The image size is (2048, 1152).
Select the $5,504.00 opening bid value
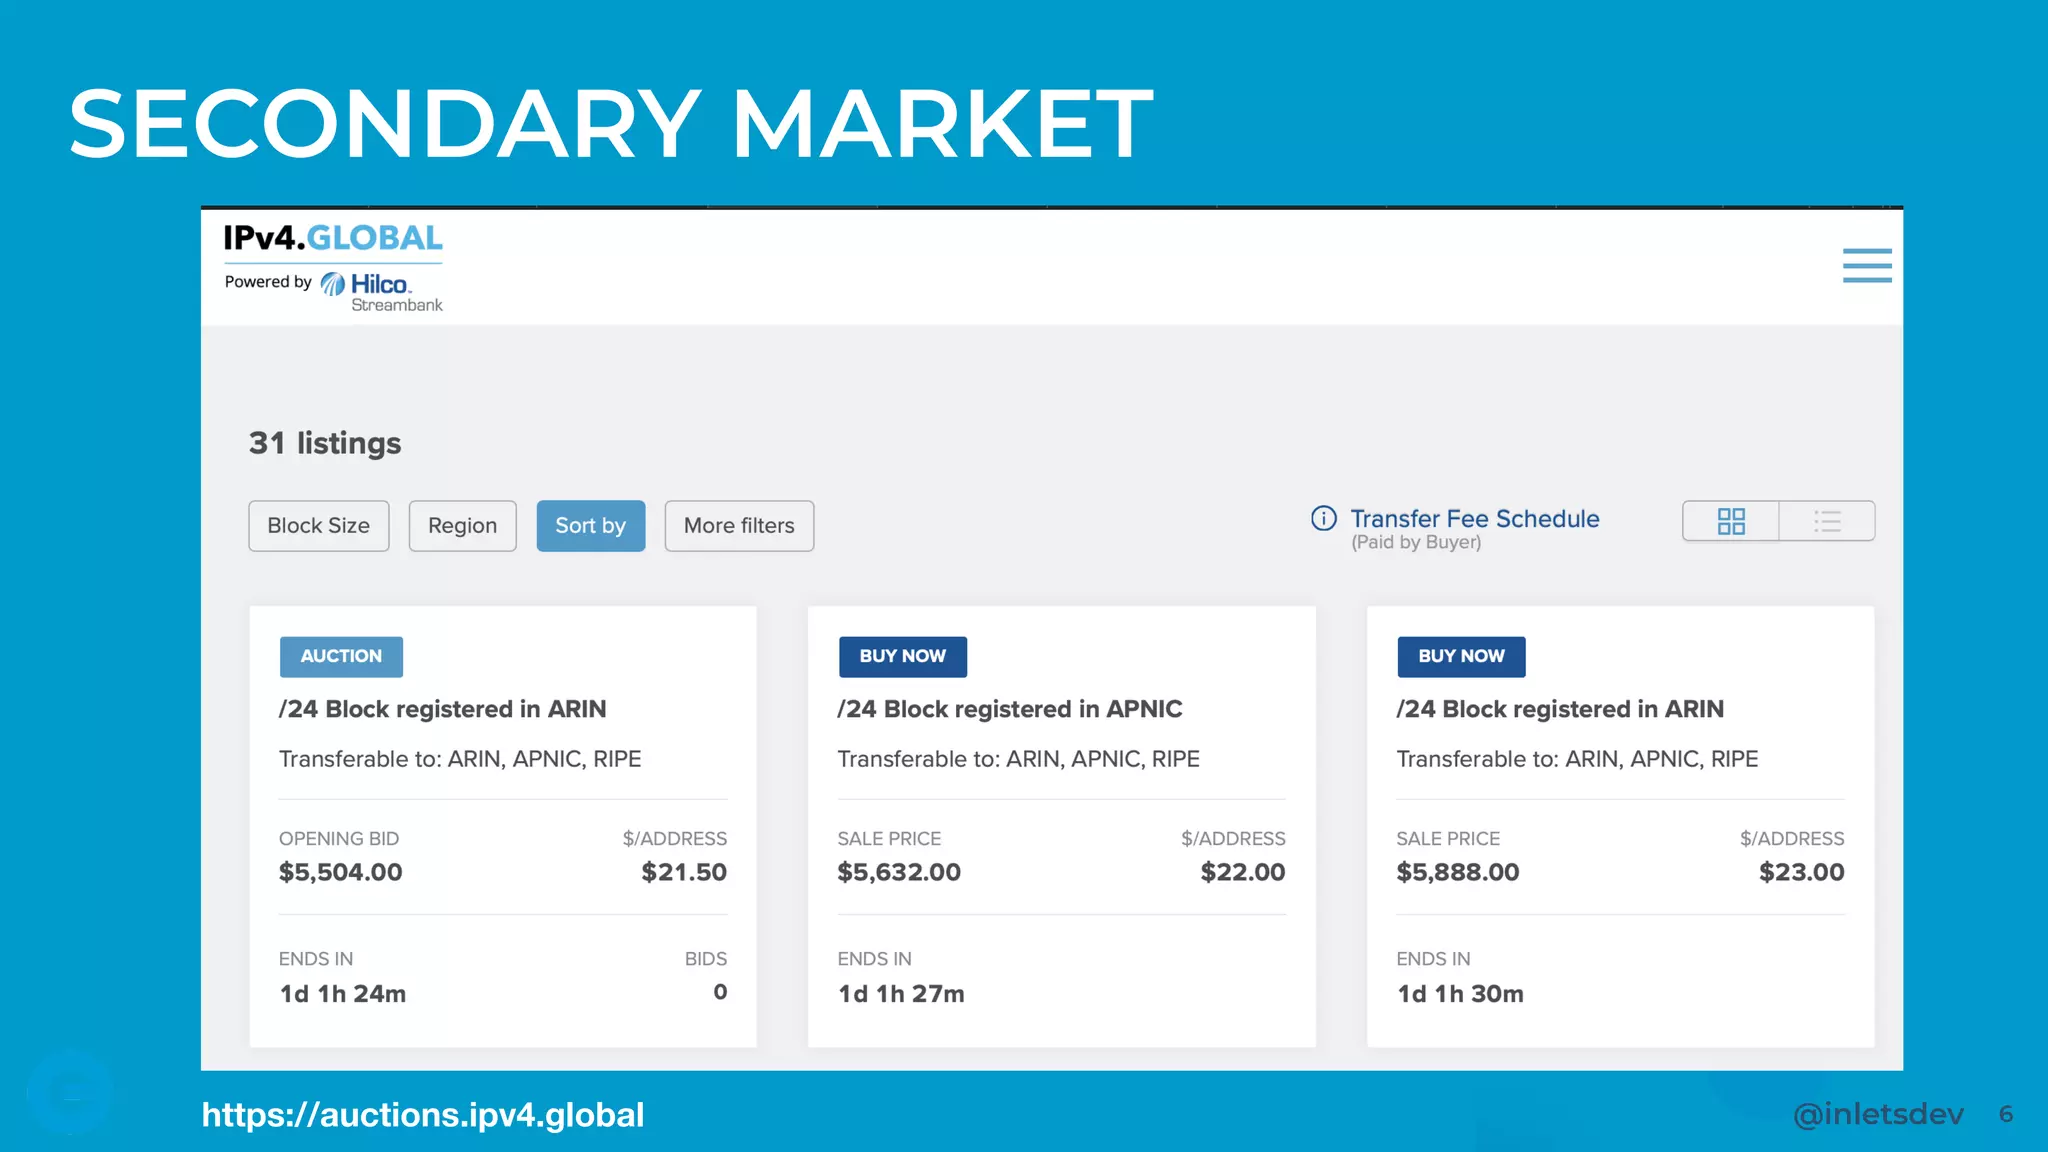[x=341, y=872]
